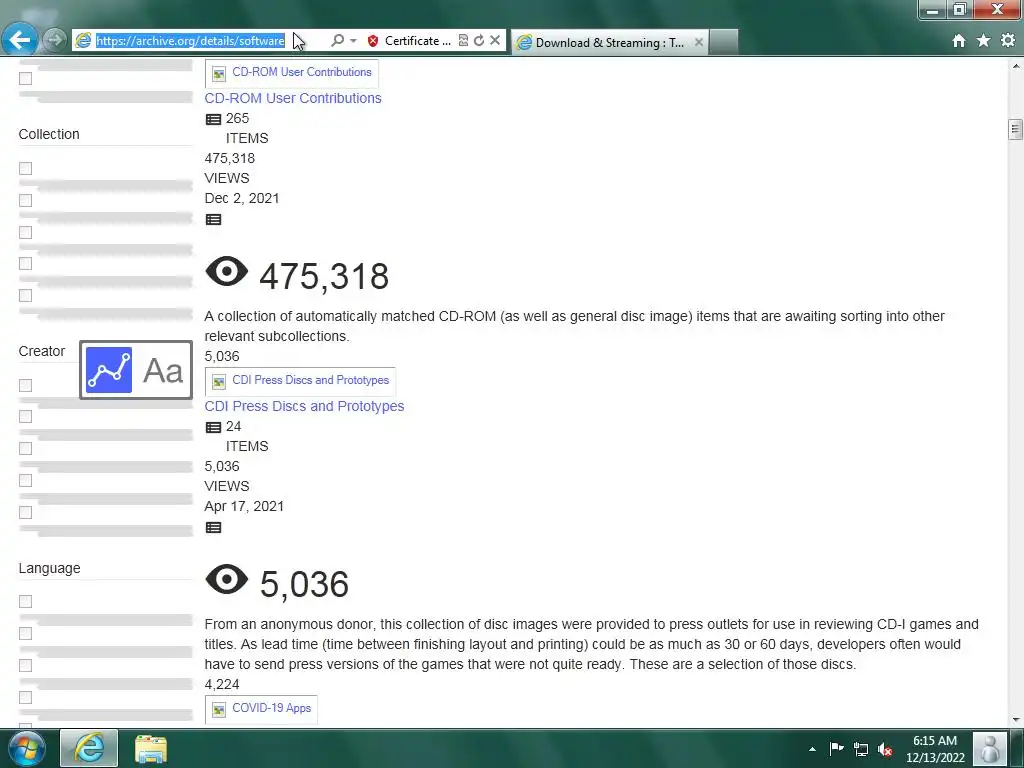Viewport: 1024px width, 768px height.
Task: Click the page scrollbar up arrow
Action: click(x=1016, y=66)
